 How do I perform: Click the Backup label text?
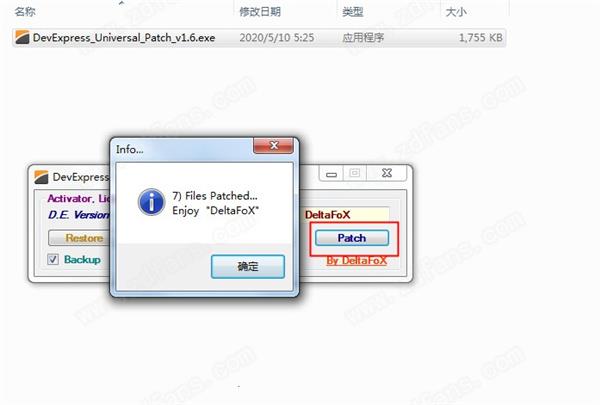coord(82,260)
